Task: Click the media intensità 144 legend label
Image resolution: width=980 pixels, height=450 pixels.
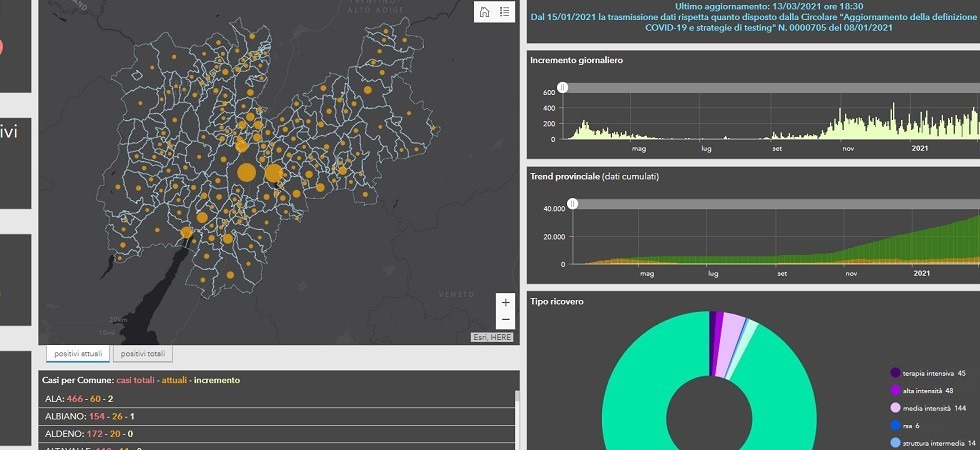Action: point(934,408)
